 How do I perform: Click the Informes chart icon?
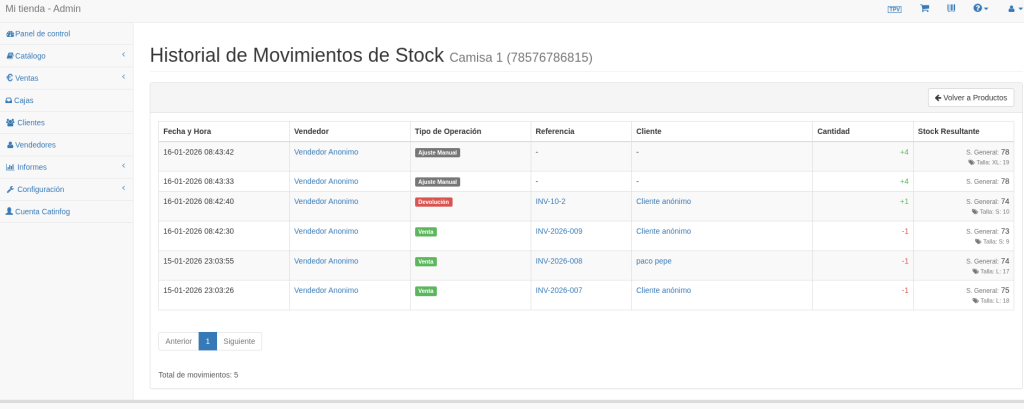click(x=10, y=167)
